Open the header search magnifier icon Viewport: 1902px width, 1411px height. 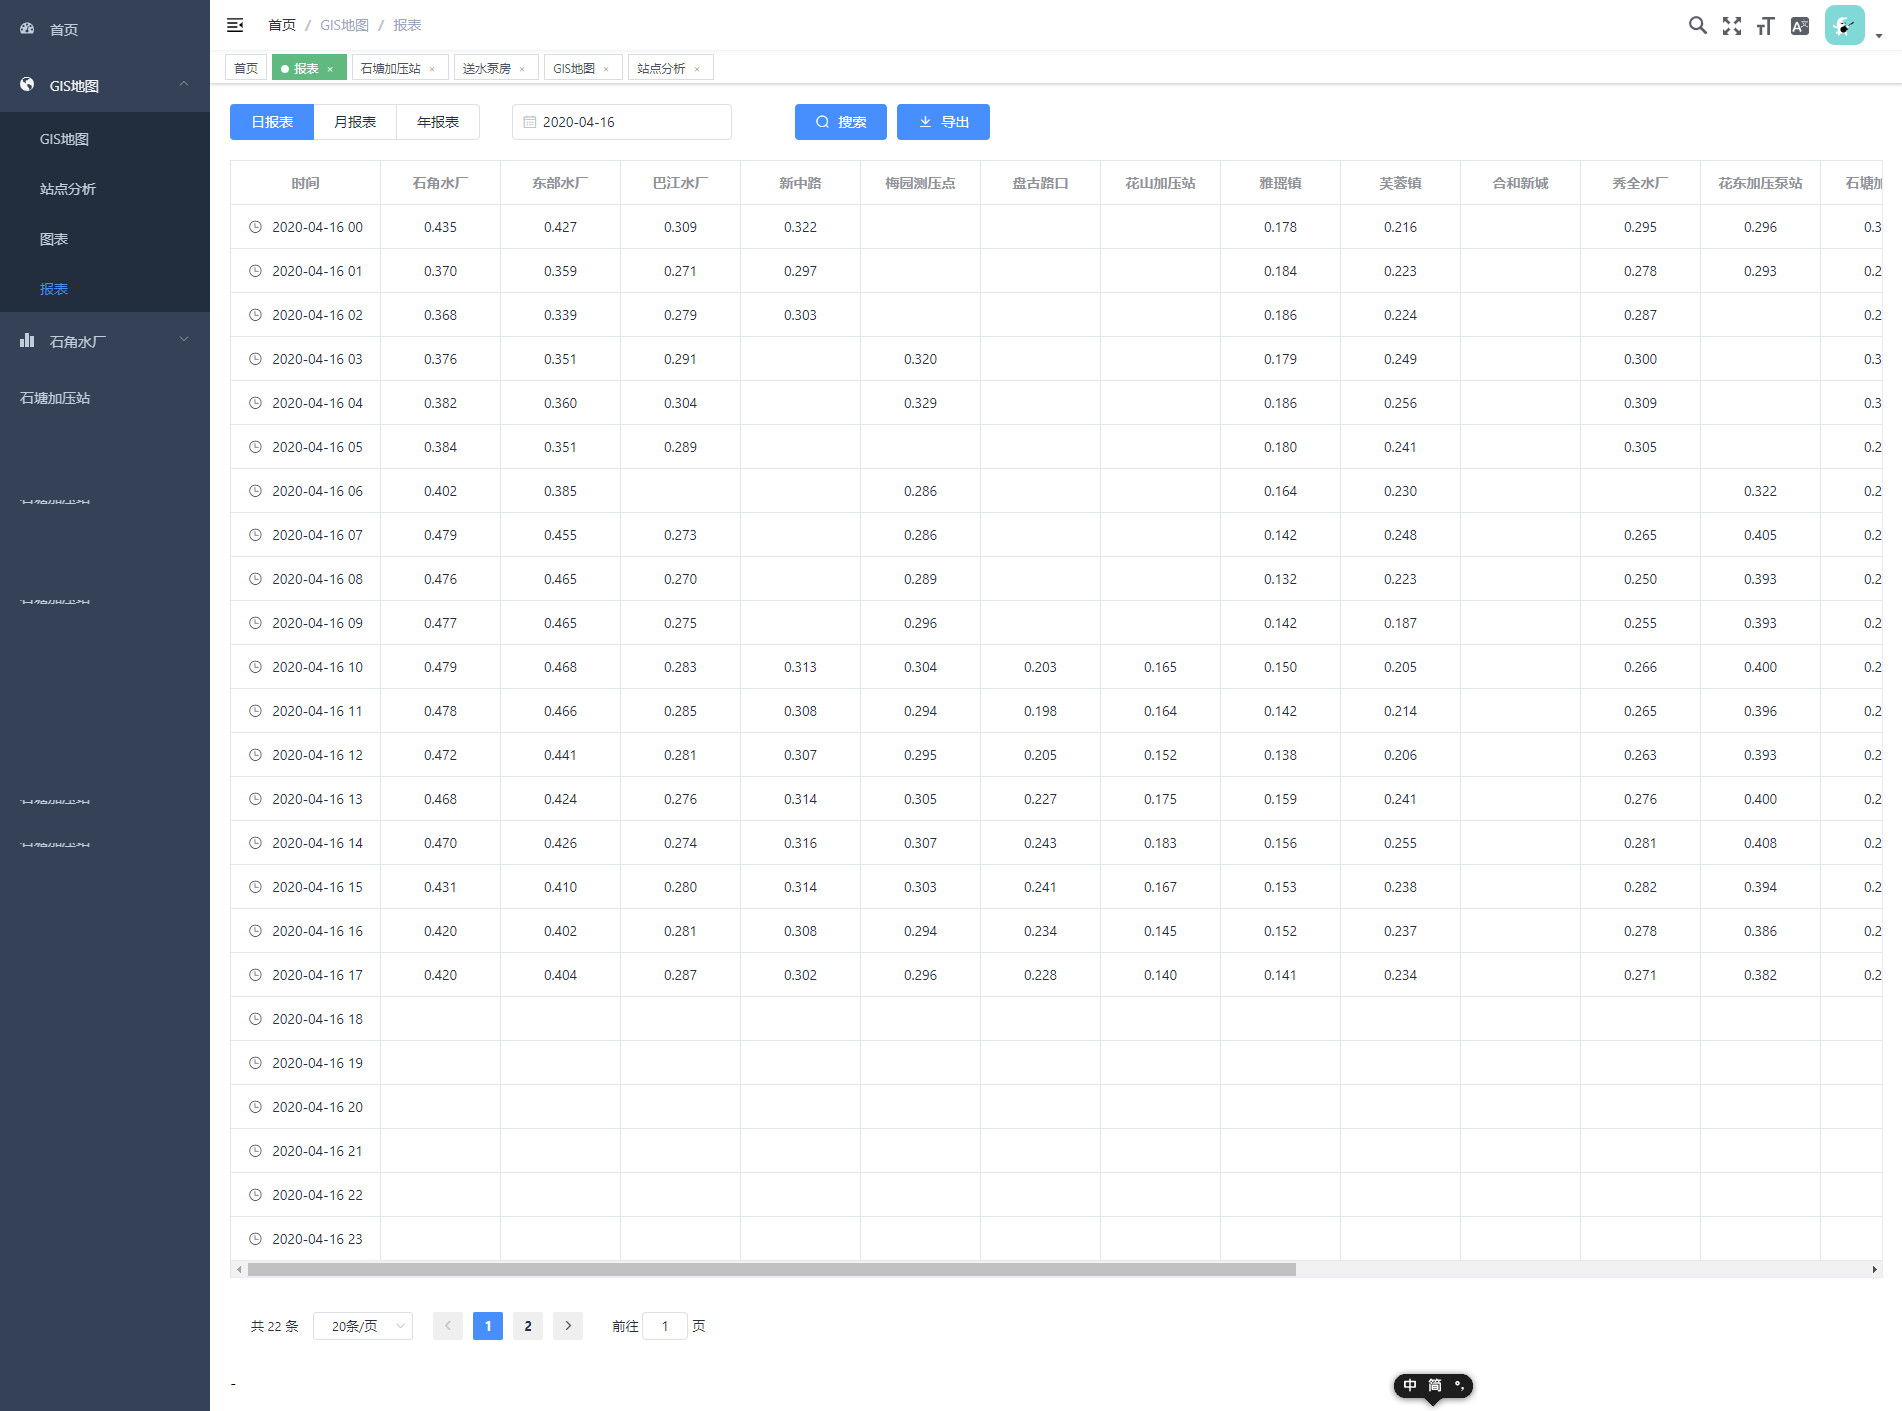[x=1697, y=26]
